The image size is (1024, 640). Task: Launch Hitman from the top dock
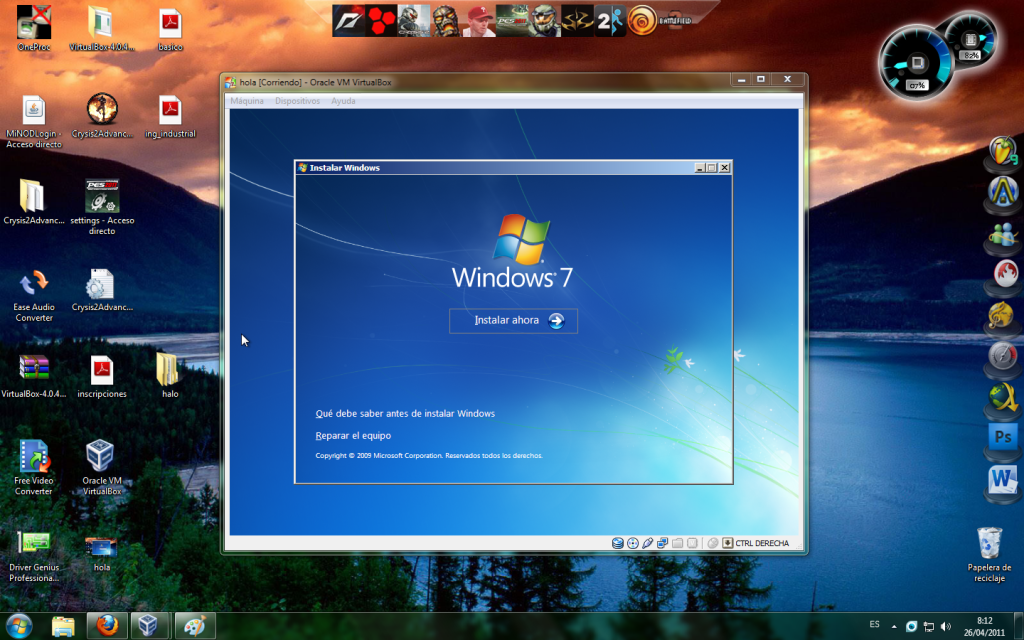577,21
